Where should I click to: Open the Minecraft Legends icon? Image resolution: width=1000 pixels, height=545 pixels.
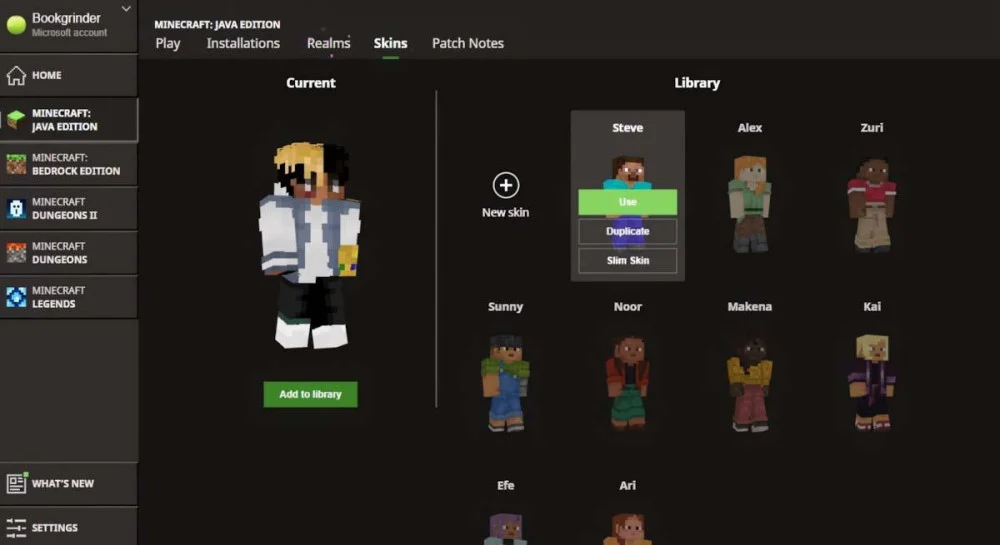tap(16, 297)
